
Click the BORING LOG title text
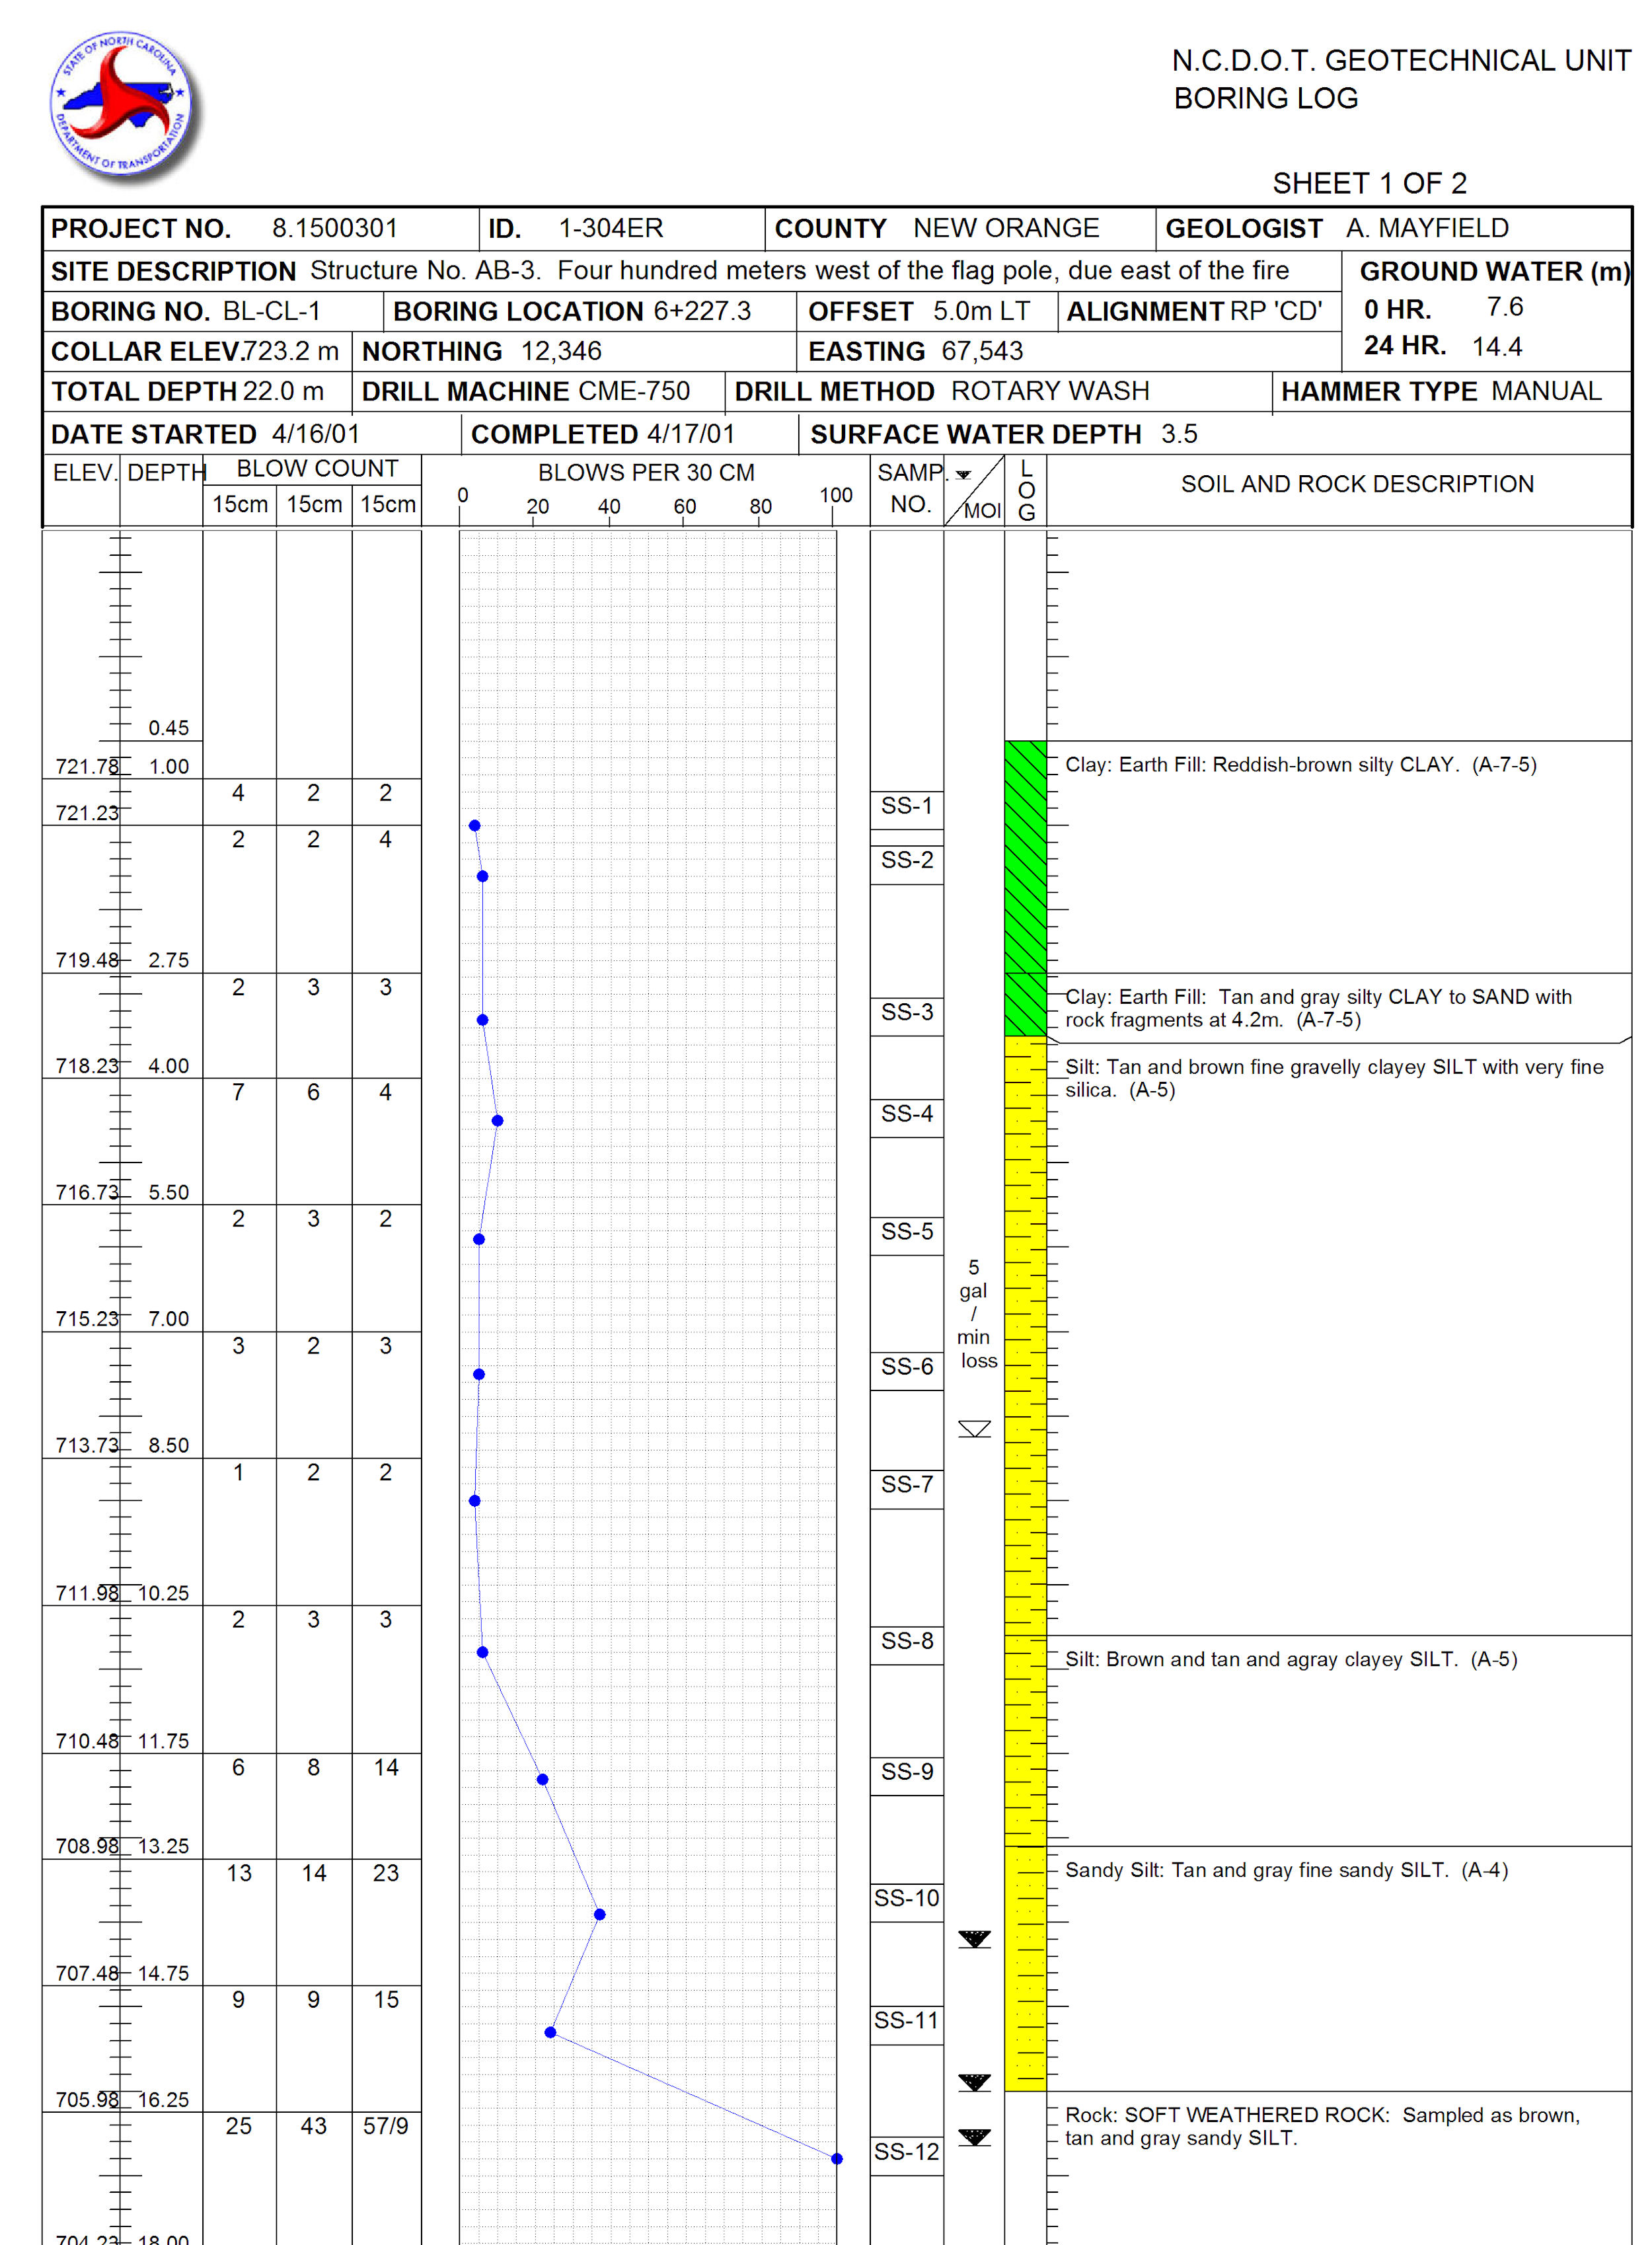1265,99
